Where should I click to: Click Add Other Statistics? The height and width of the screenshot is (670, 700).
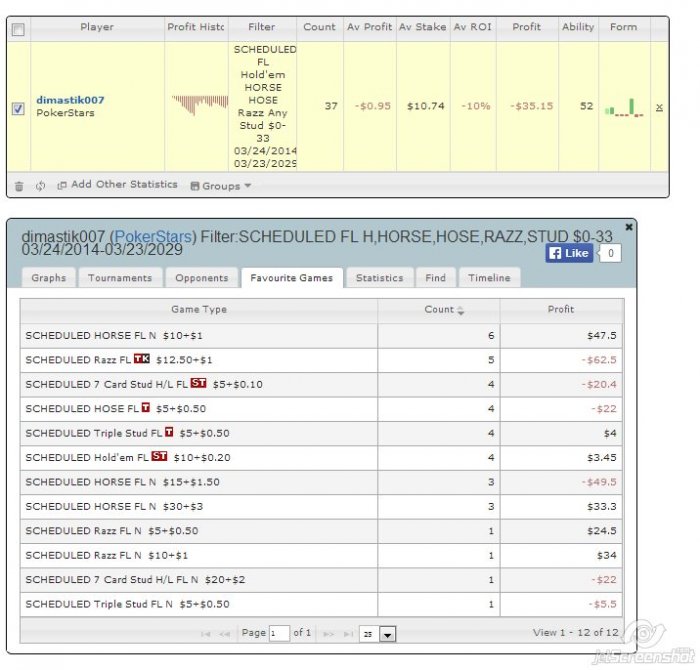[x=117, y=185]
